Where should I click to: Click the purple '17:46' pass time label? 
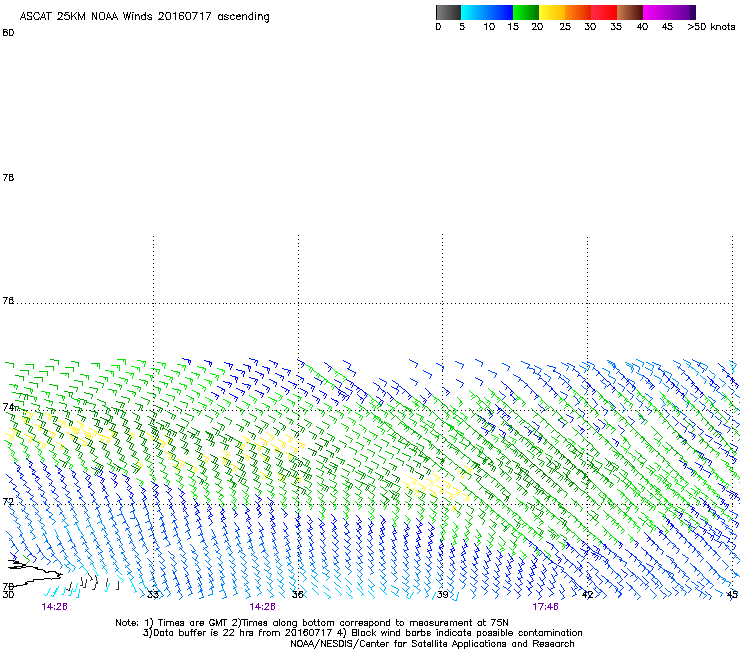point(545,607)
